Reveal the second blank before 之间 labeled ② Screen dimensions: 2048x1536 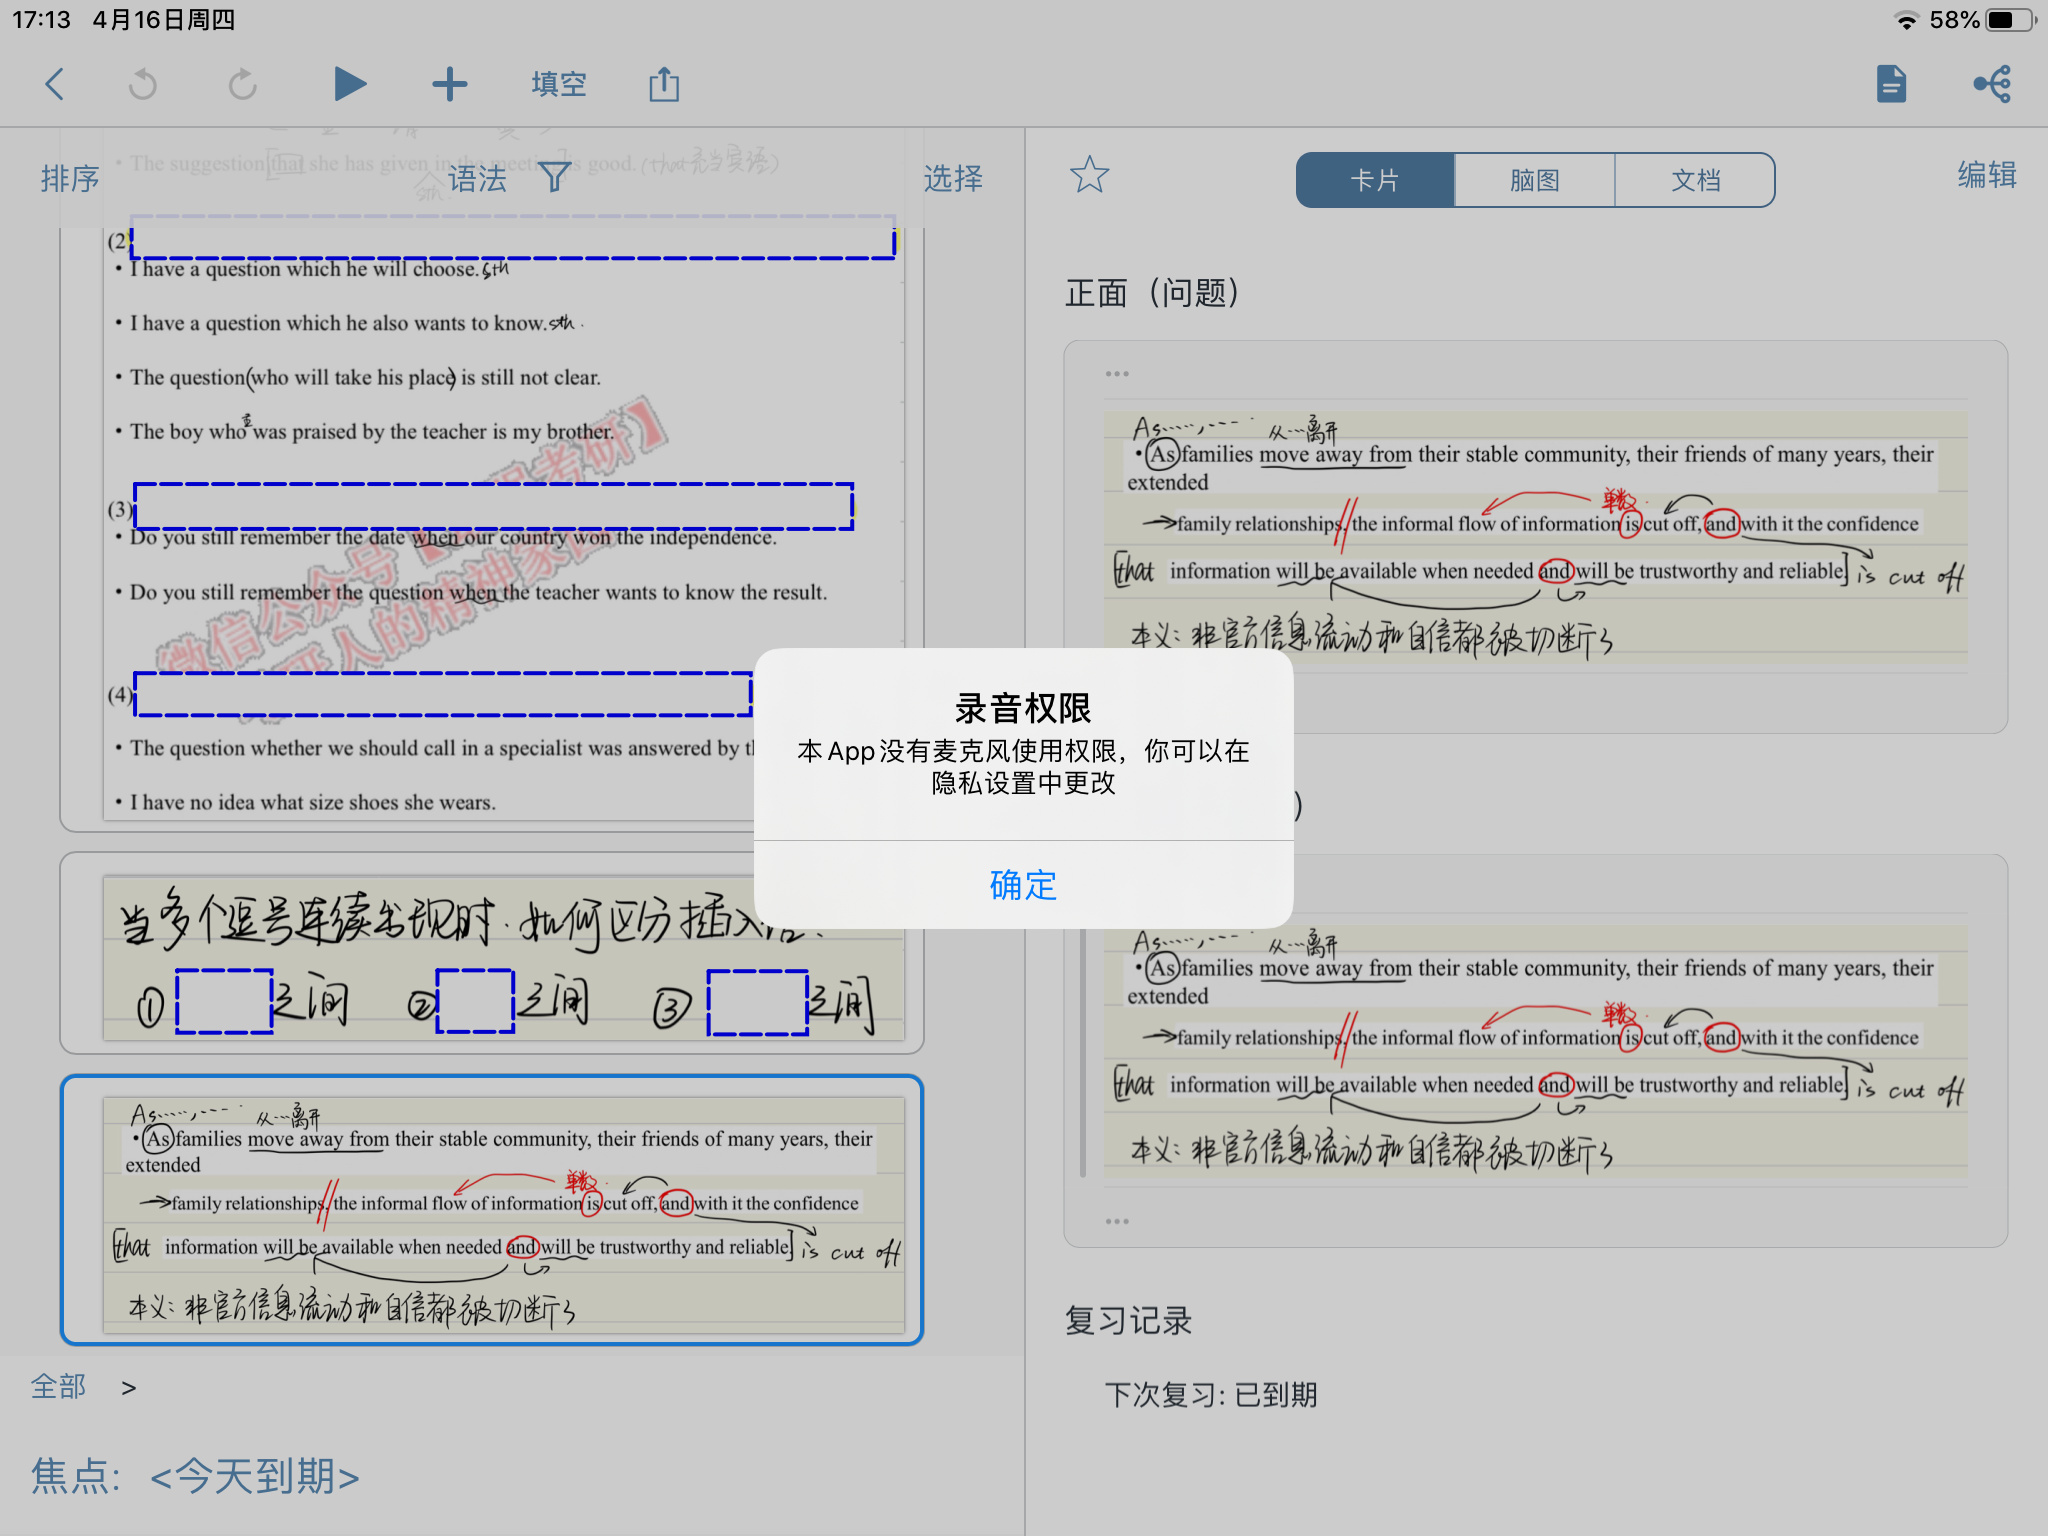click(475, 1000)
